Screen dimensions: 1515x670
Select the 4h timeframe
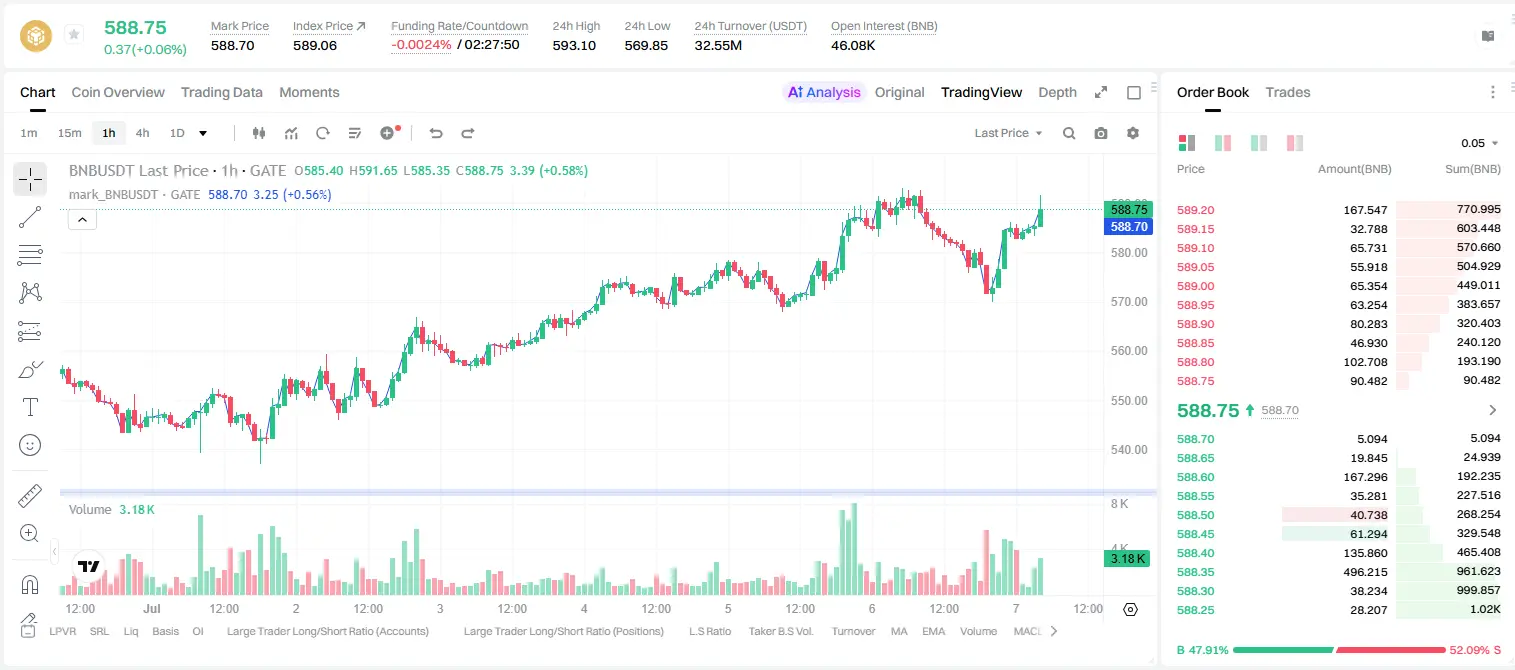coord(143,133)
